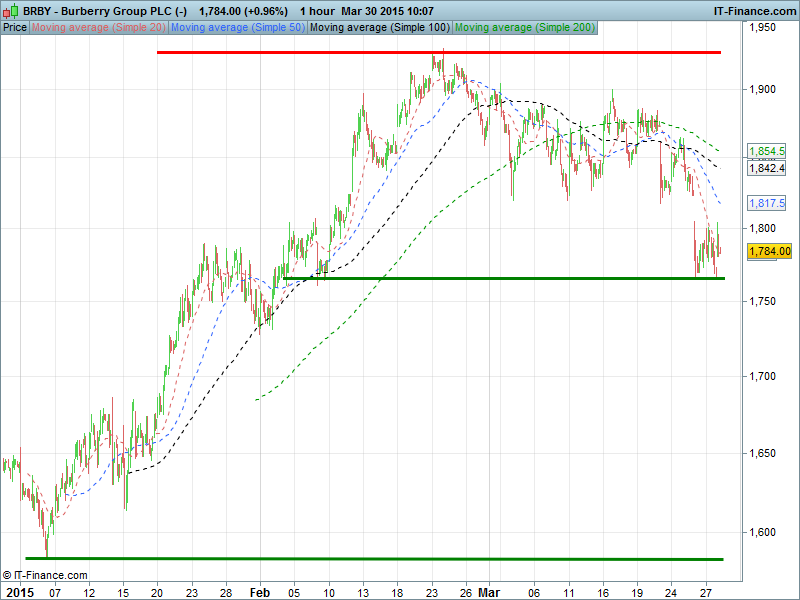Click the 1 hour timeframe label
800x600 pixels.
pos(317,10)
